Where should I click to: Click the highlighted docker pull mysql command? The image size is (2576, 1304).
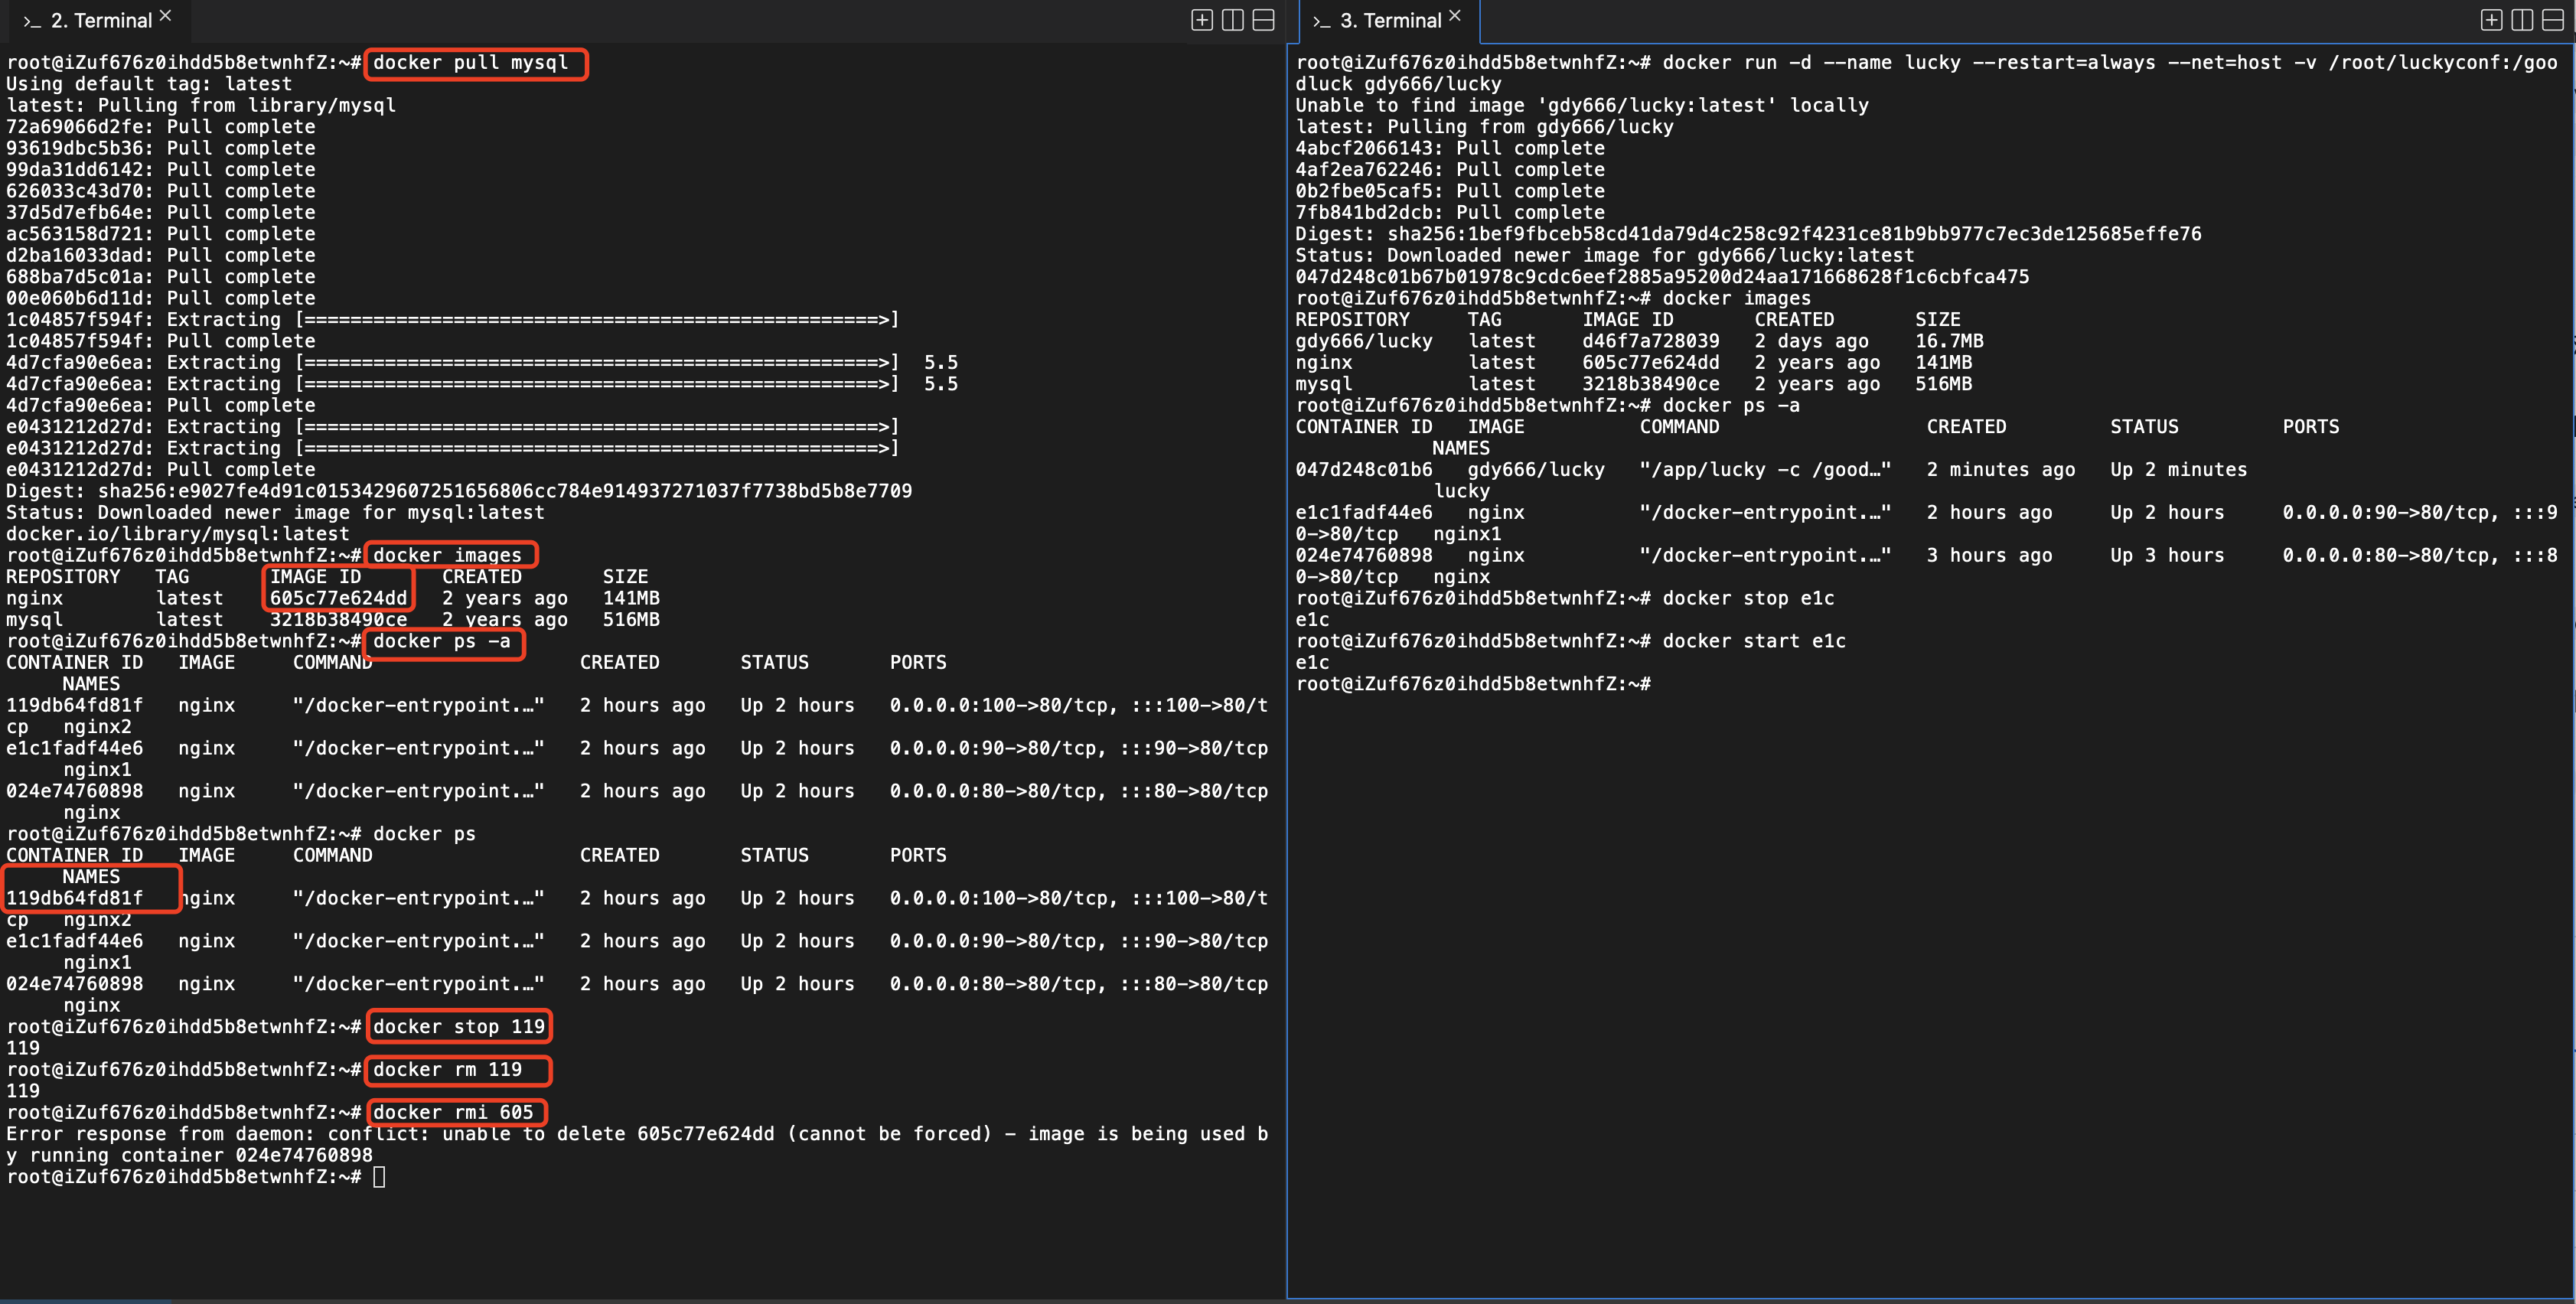[471, 63]
